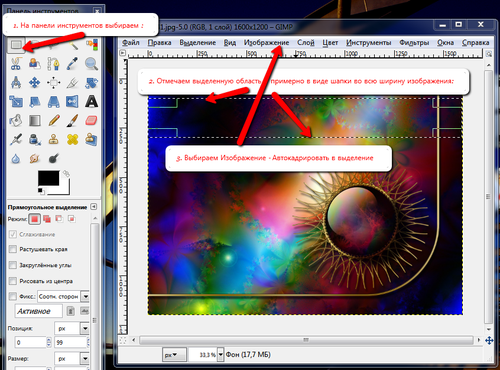Select the Smudge finger tool
This screenshot has width=500, height=370.
[34, 158]
